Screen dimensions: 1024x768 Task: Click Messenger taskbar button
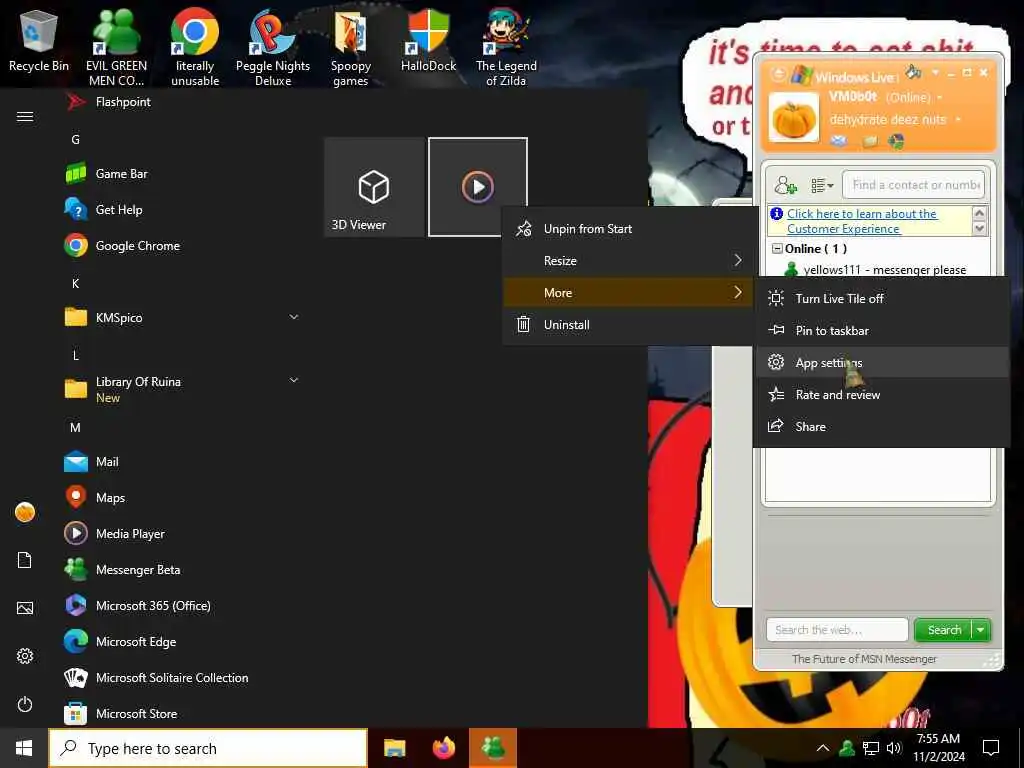[493, 748]
